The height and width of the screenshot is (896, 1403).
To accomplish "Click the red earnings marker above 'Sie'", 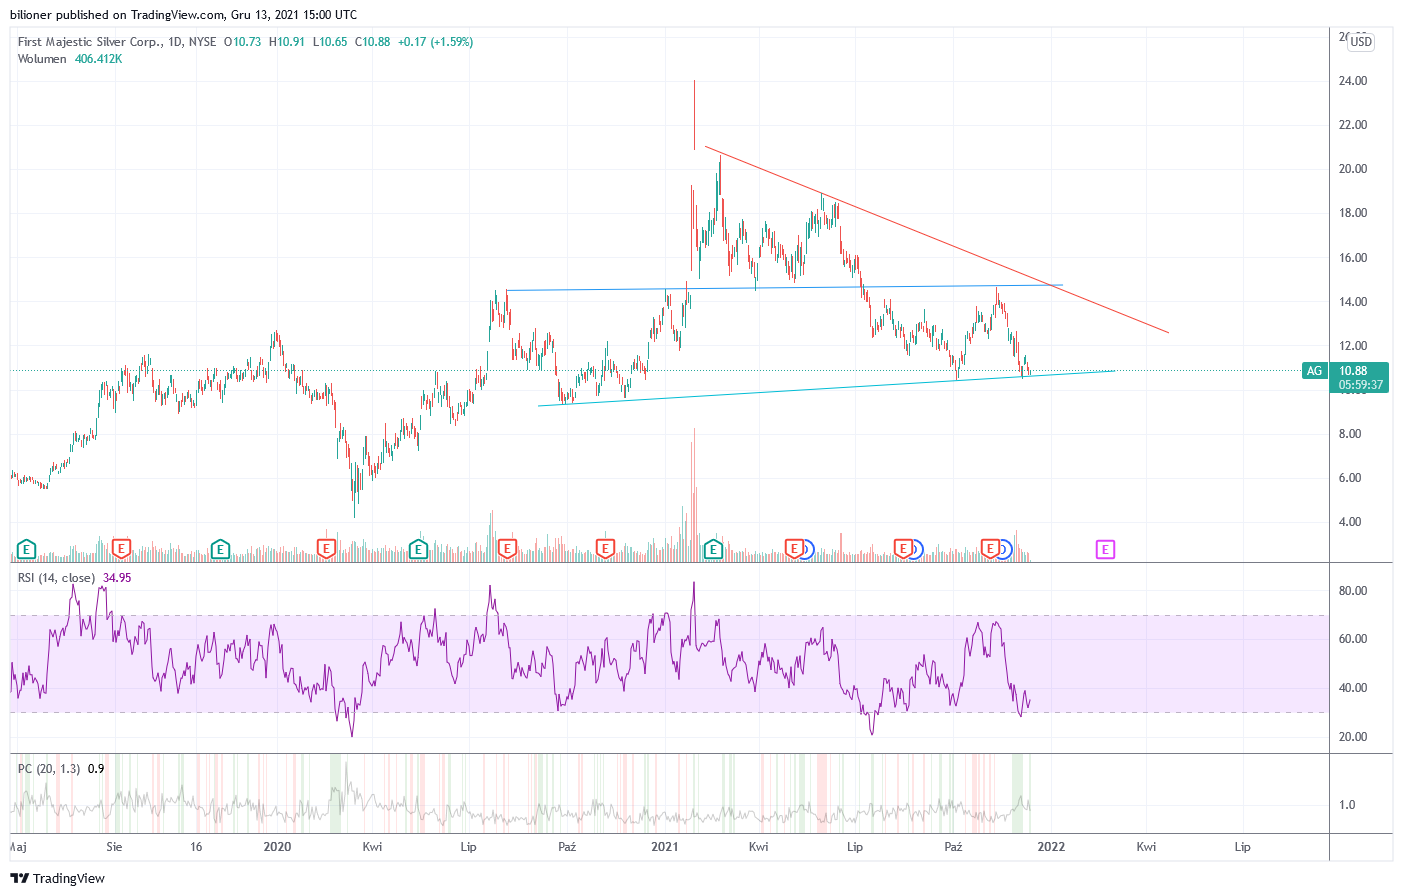I will tap(121, 549).
